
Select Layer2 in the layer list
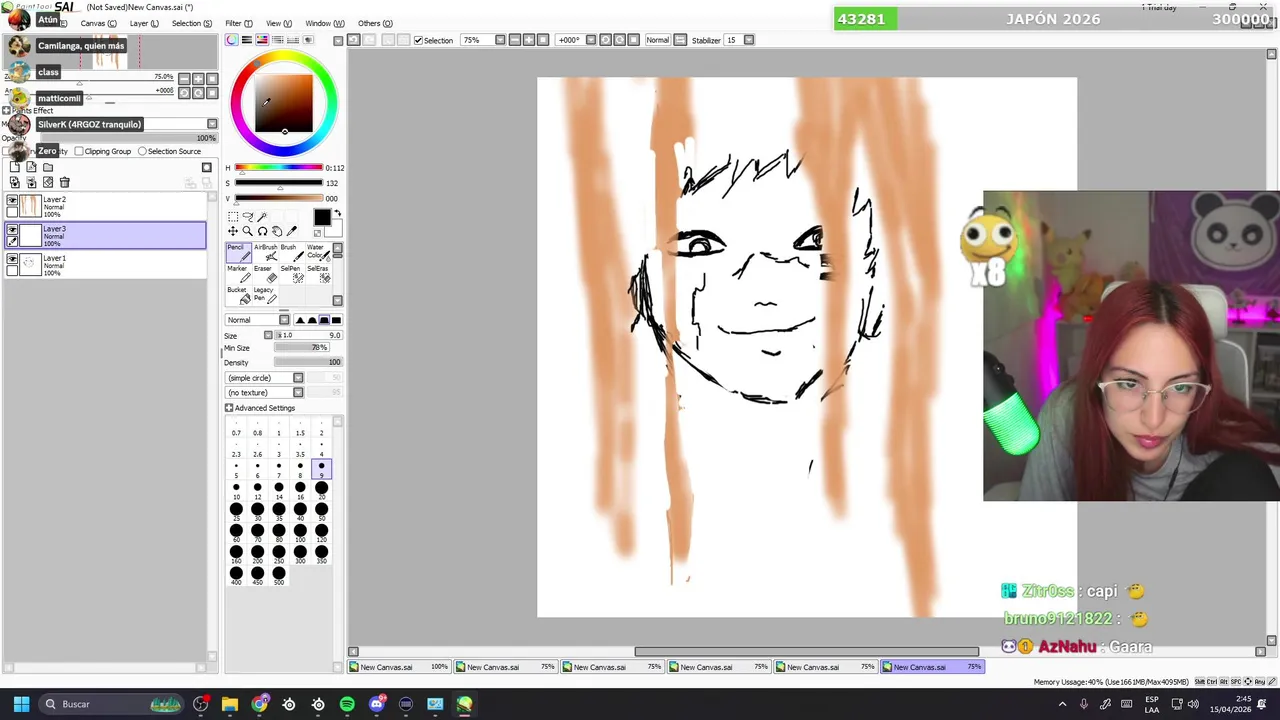coord(105,206)
